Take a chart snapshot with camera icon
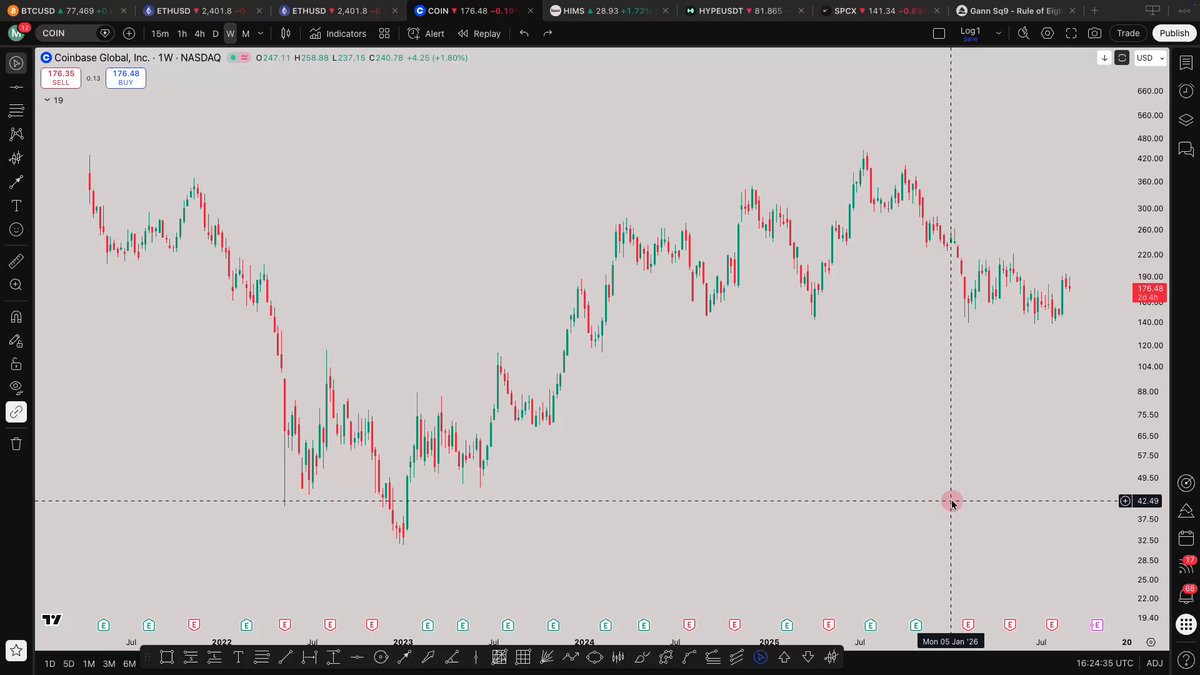Viewport: 1200px width, 675px height. [x=1095, y=33]
